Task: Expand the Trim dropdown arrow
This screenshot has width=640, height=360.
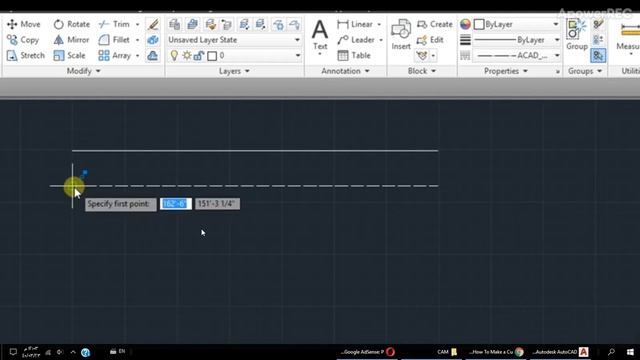Action: tap(138, 24)
